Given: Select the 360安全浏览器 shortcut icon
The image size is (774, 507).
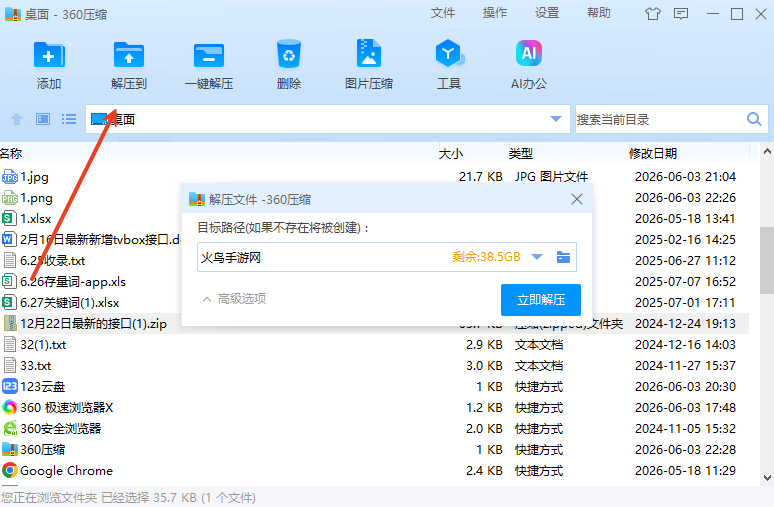Looking at the screenshot, I should pyautogui.click(x=9, y=429).
